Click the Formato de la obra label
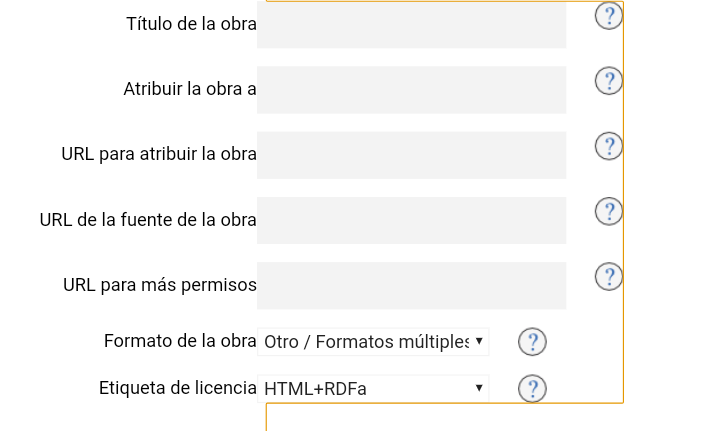Image resolution: width=720 pixels, height=431 pixels. coord(180,341)
